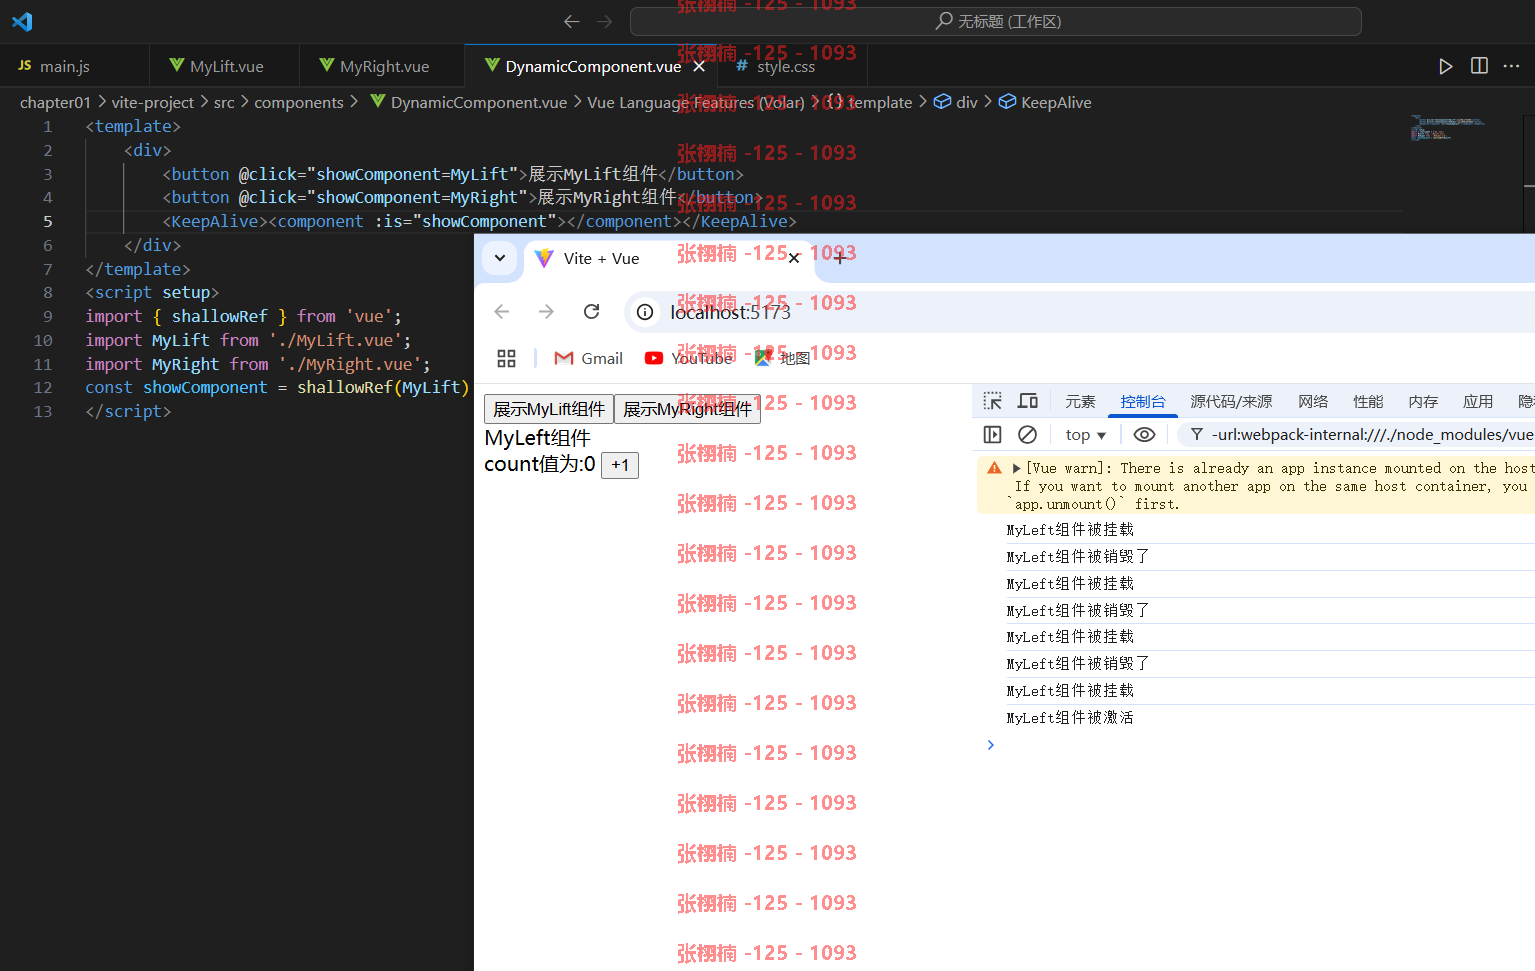Click DynamicComponent.vue breadcrumb item
This screenshot has height=971, width=1535.
[x=469, y=102]
